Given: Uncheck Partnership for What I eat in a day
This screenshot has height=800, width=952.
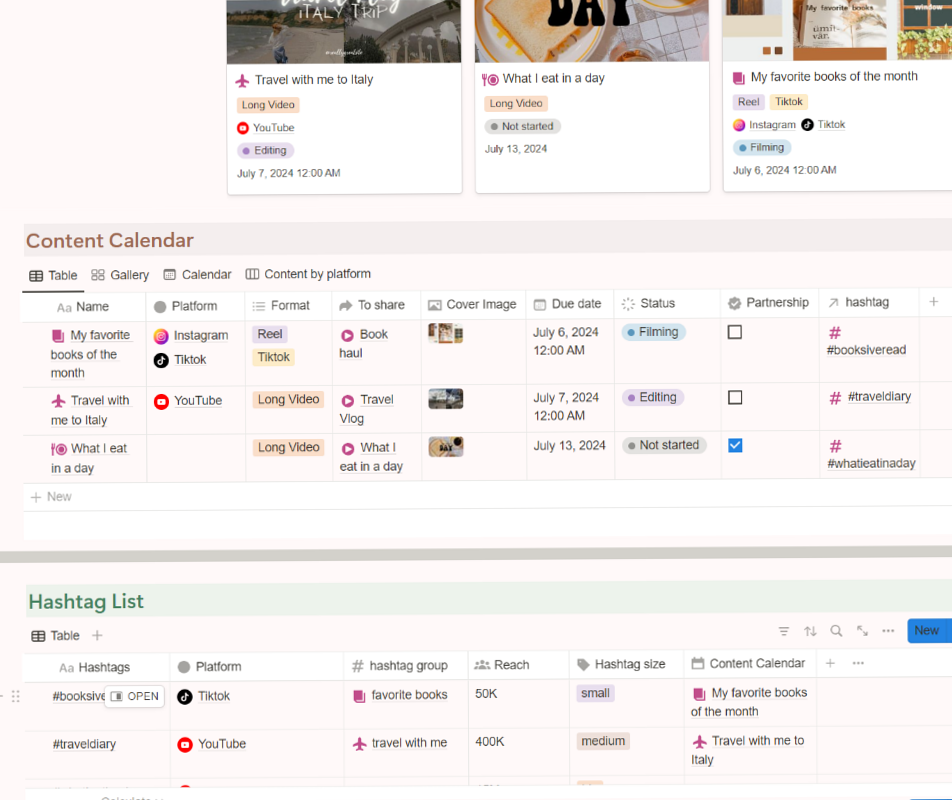Looking at the screenshot, I should [x=735, y=445].
